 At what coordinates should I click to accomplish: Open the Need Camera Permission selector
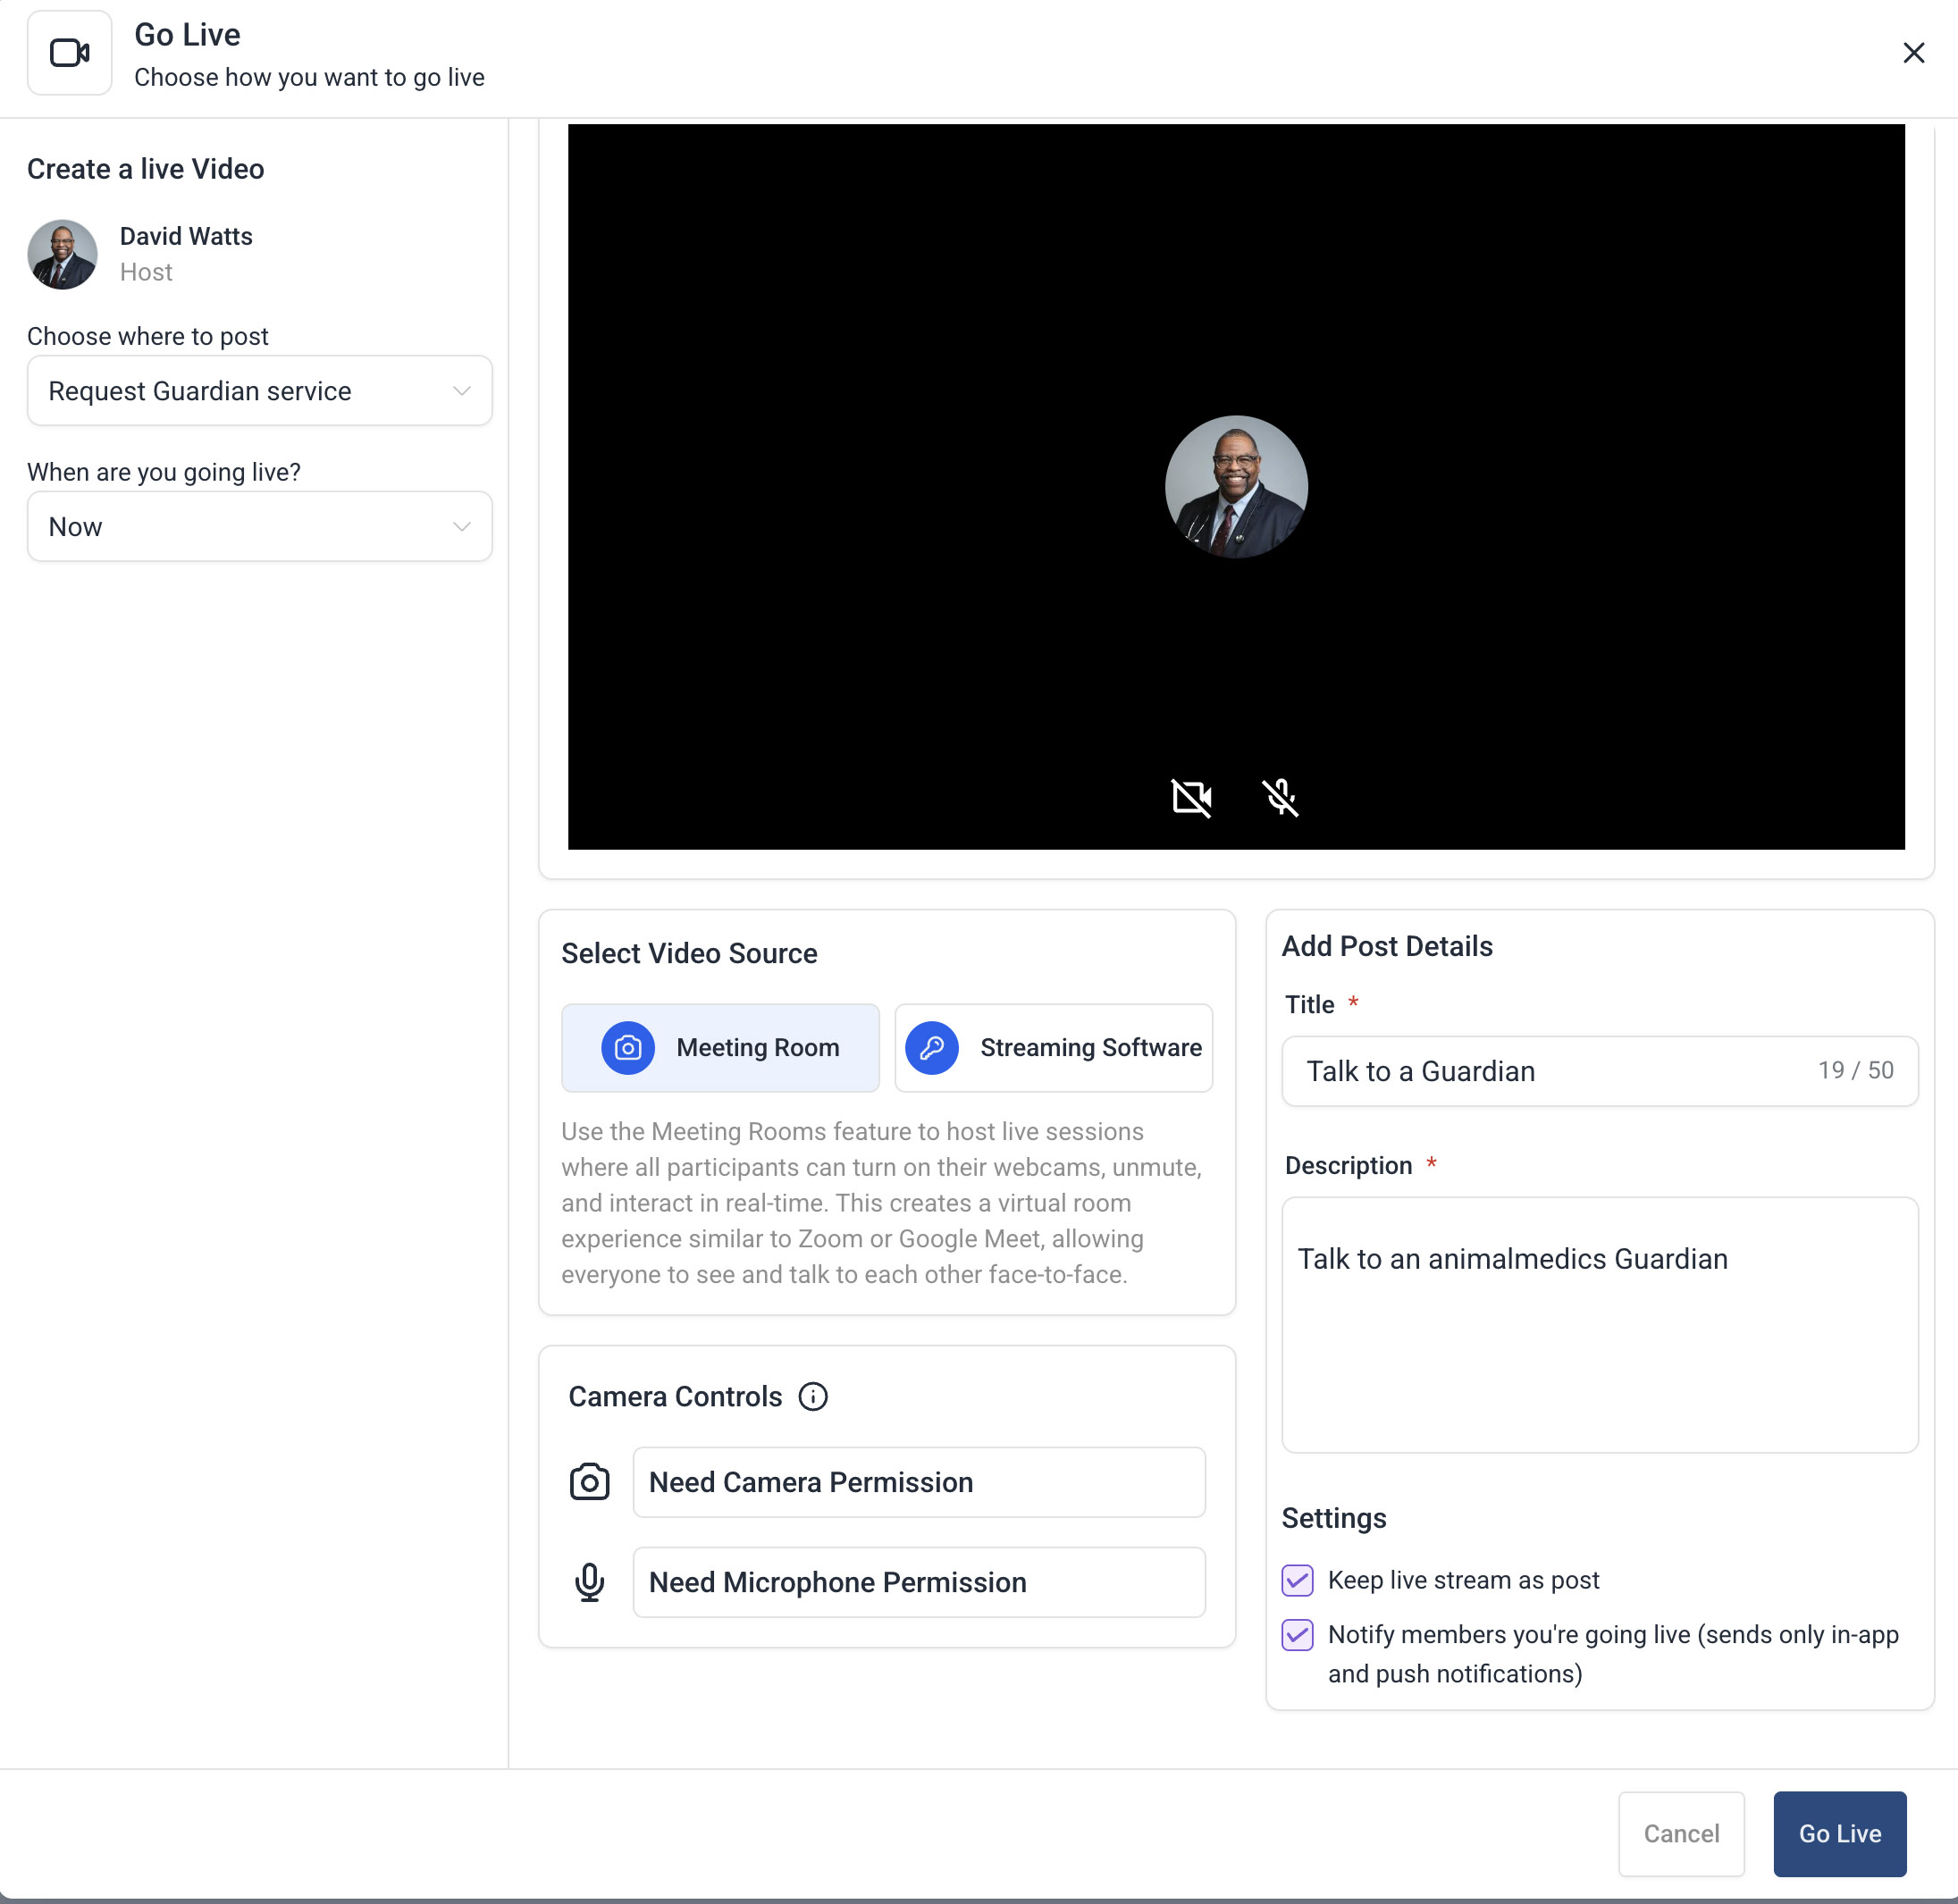point(918,1481)
